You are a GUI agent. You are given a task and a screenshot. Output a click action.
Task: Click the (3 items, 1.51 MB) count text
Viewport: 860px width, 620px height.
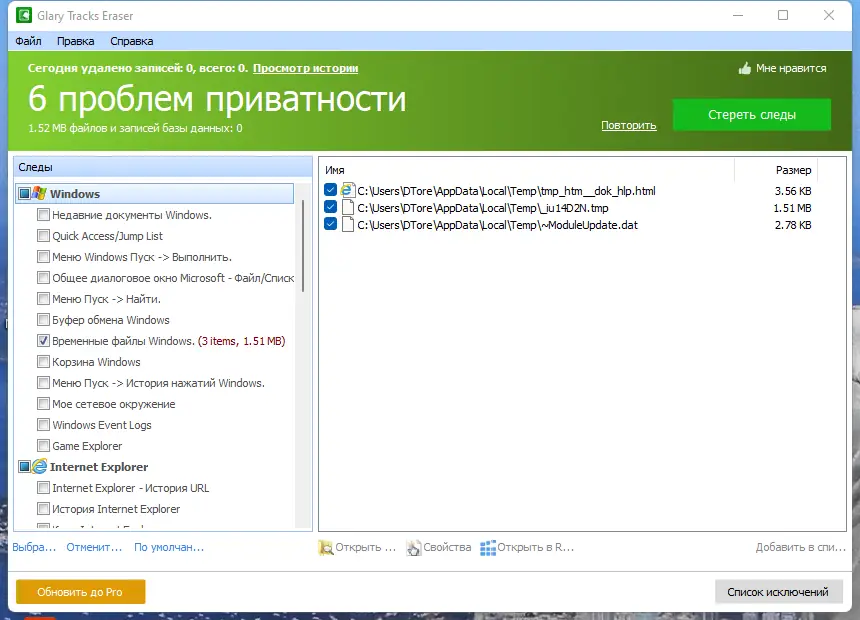point(241,341)
